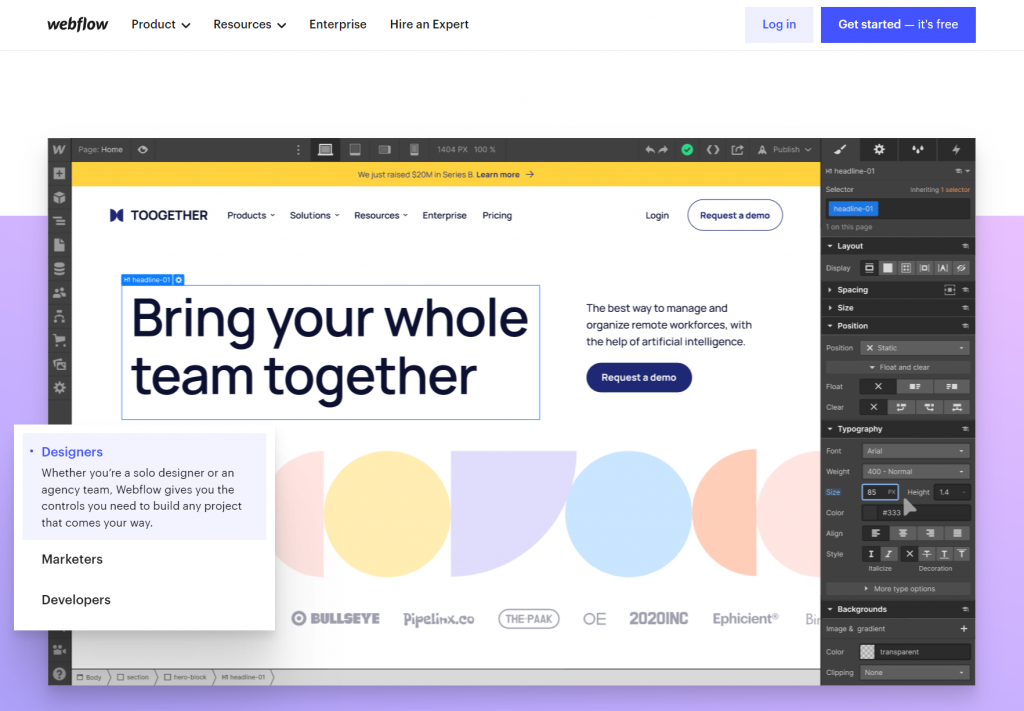This screenshot has width=1024, height=711.
Task: Toggle italic text style
Action: pos(888,554)
